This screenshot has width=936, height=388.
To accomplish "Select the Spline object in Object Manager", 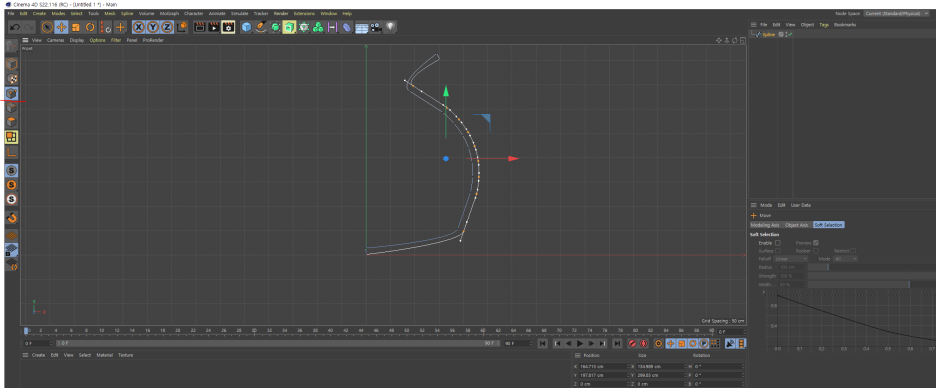I will tap(768, 35).
